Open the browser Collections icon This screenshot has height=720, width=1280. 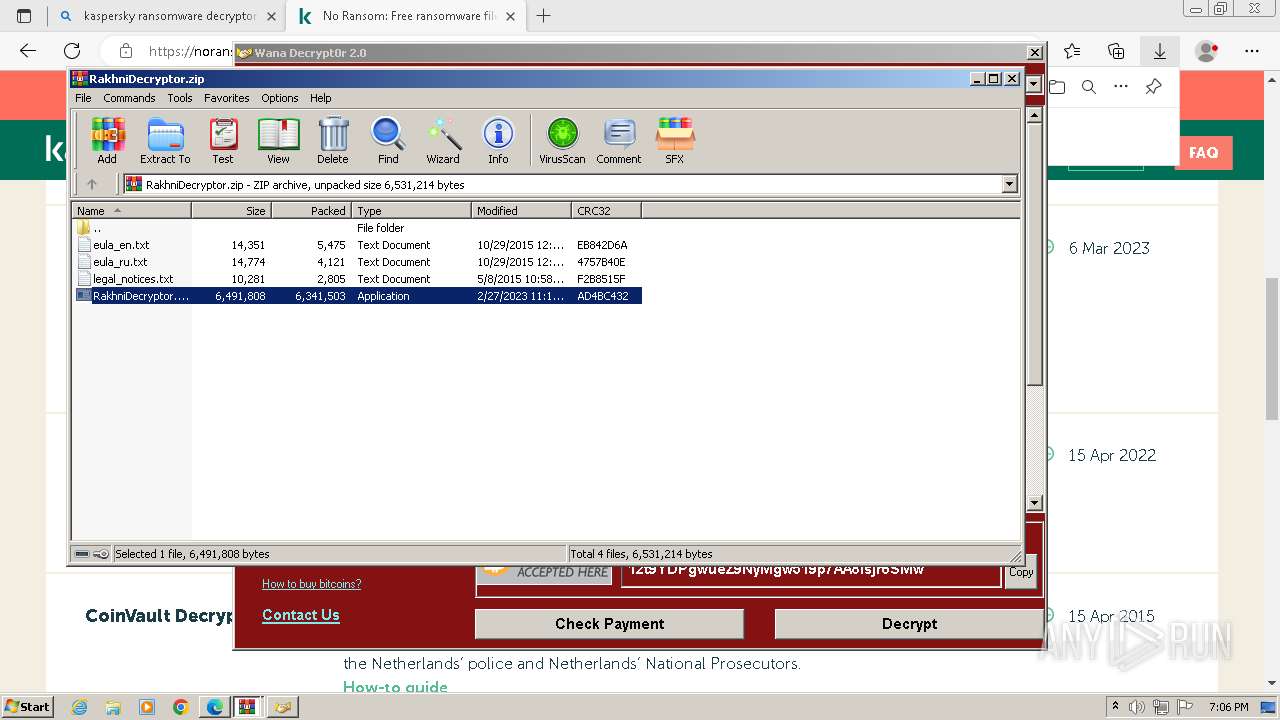point(1116,51)
